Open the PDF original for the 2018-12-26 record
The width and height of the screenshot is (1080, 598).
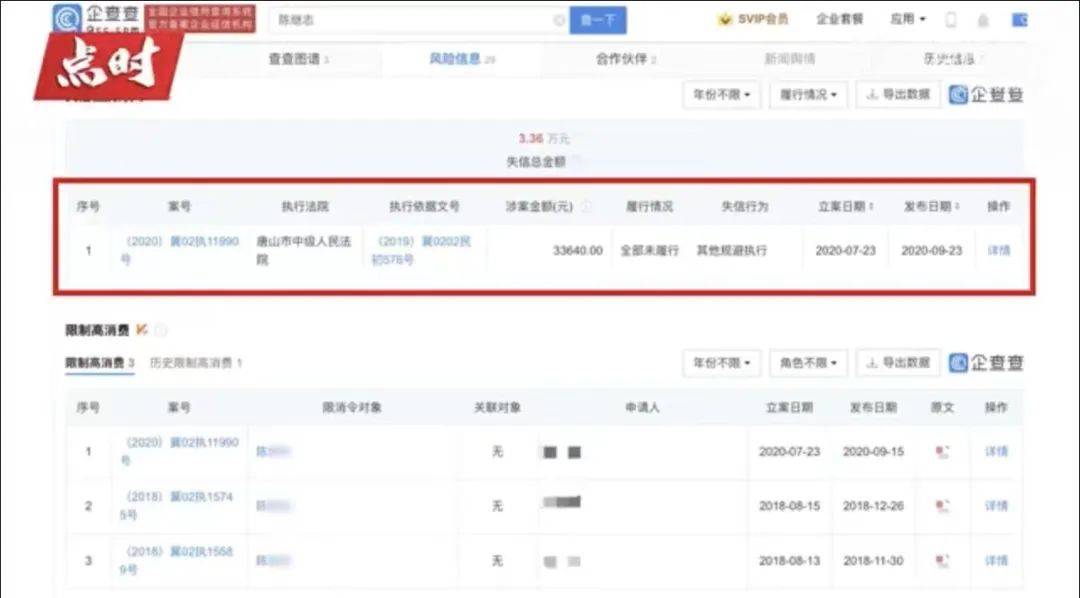(x=941, y=507)
